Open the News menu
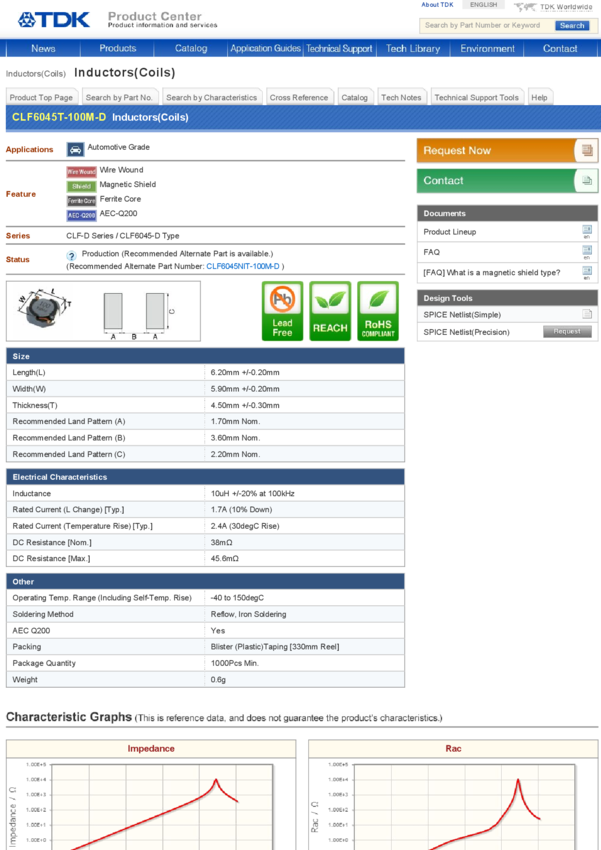Screen dimensions: 601x850 pos(43,48)
